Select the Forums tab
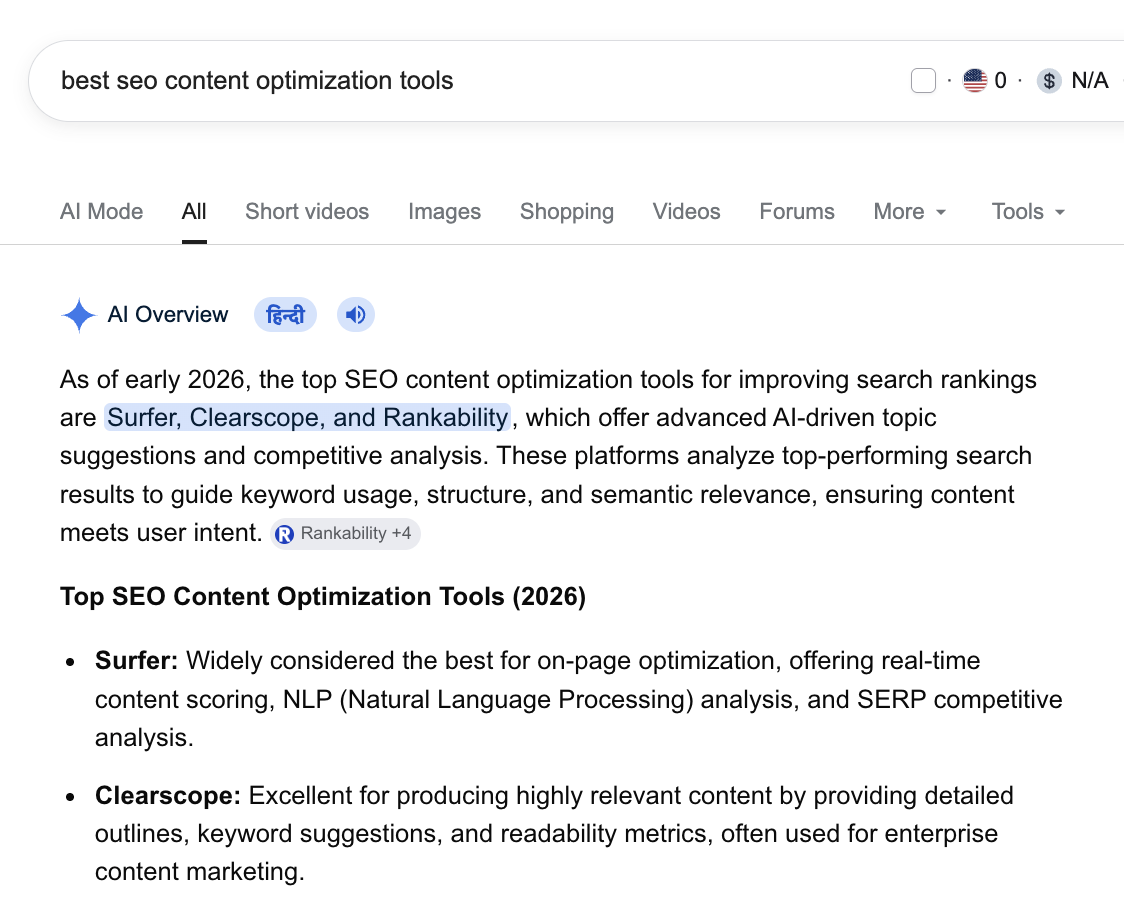Viewport: 1124px width, 908px height. pos(797,211)
